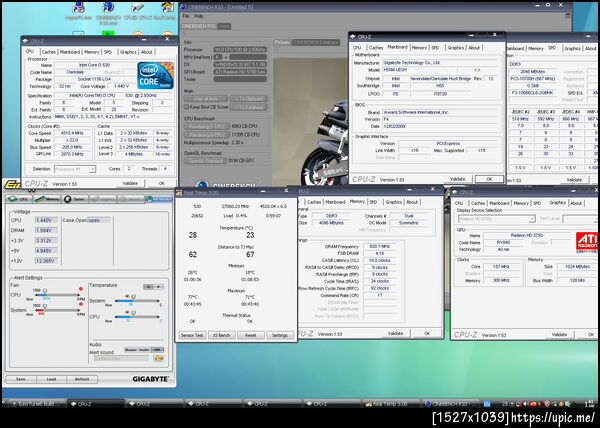600x428 pixels.
Task: Click OpenGL Standard benchmark button
Action: click(x=205, y=161)
